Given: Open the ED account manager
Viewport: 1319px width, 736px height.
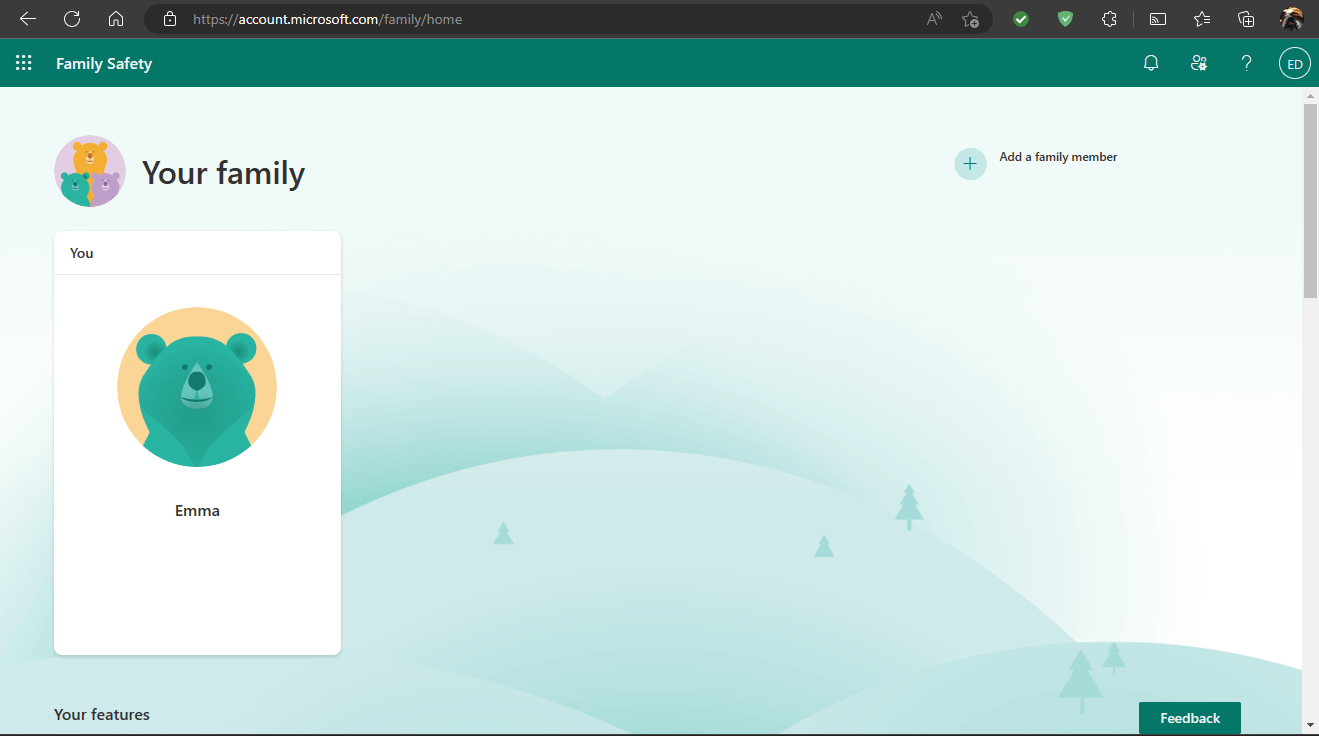Looking at the screenshot, I should [x=1295, y=64].
